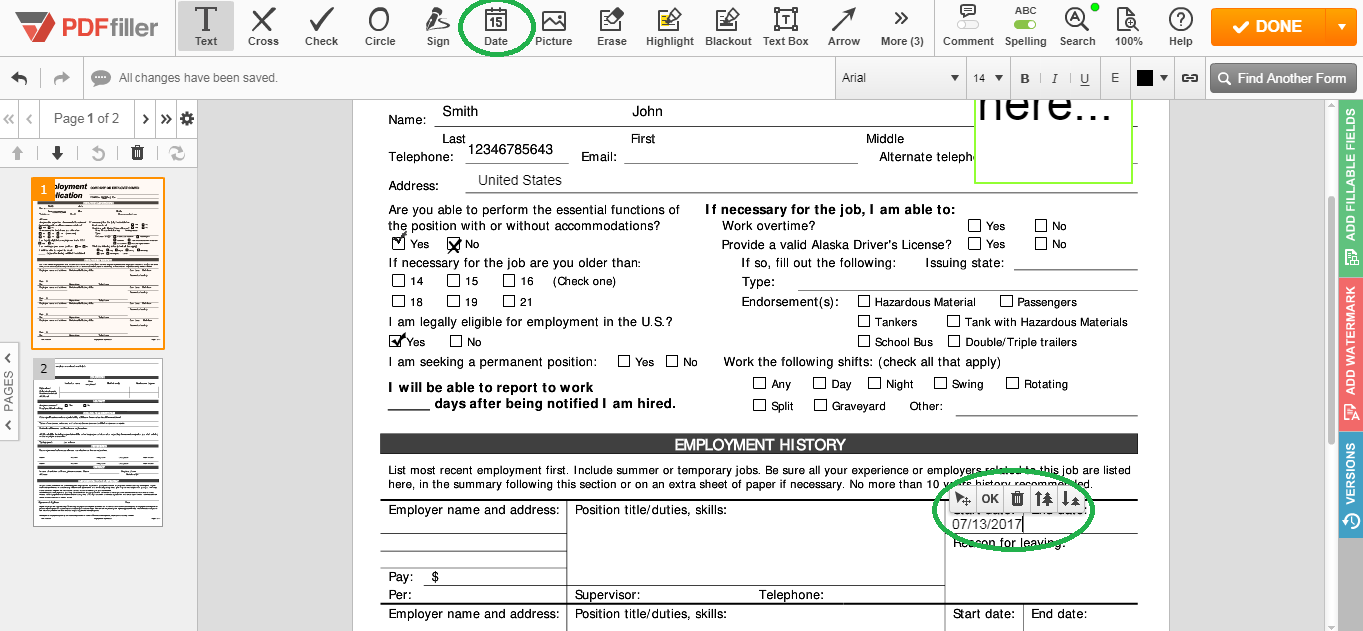Image resolution: width=1363 pixels, height=631 pixels.
Task: Move the page down
Action: 57,152
